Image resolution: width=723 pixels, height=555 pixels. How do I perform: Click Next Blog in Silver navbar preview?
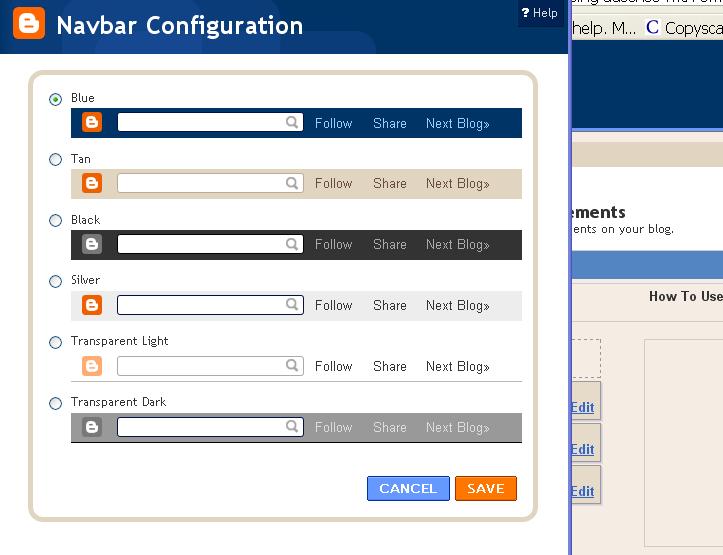point(457,306)
